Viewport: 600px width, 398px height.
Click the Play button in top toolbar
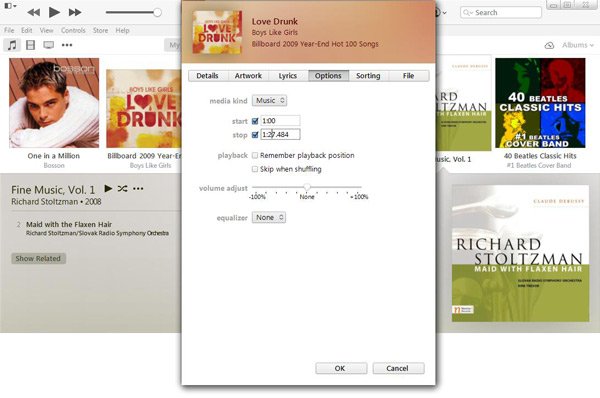[x=54, y=12]
